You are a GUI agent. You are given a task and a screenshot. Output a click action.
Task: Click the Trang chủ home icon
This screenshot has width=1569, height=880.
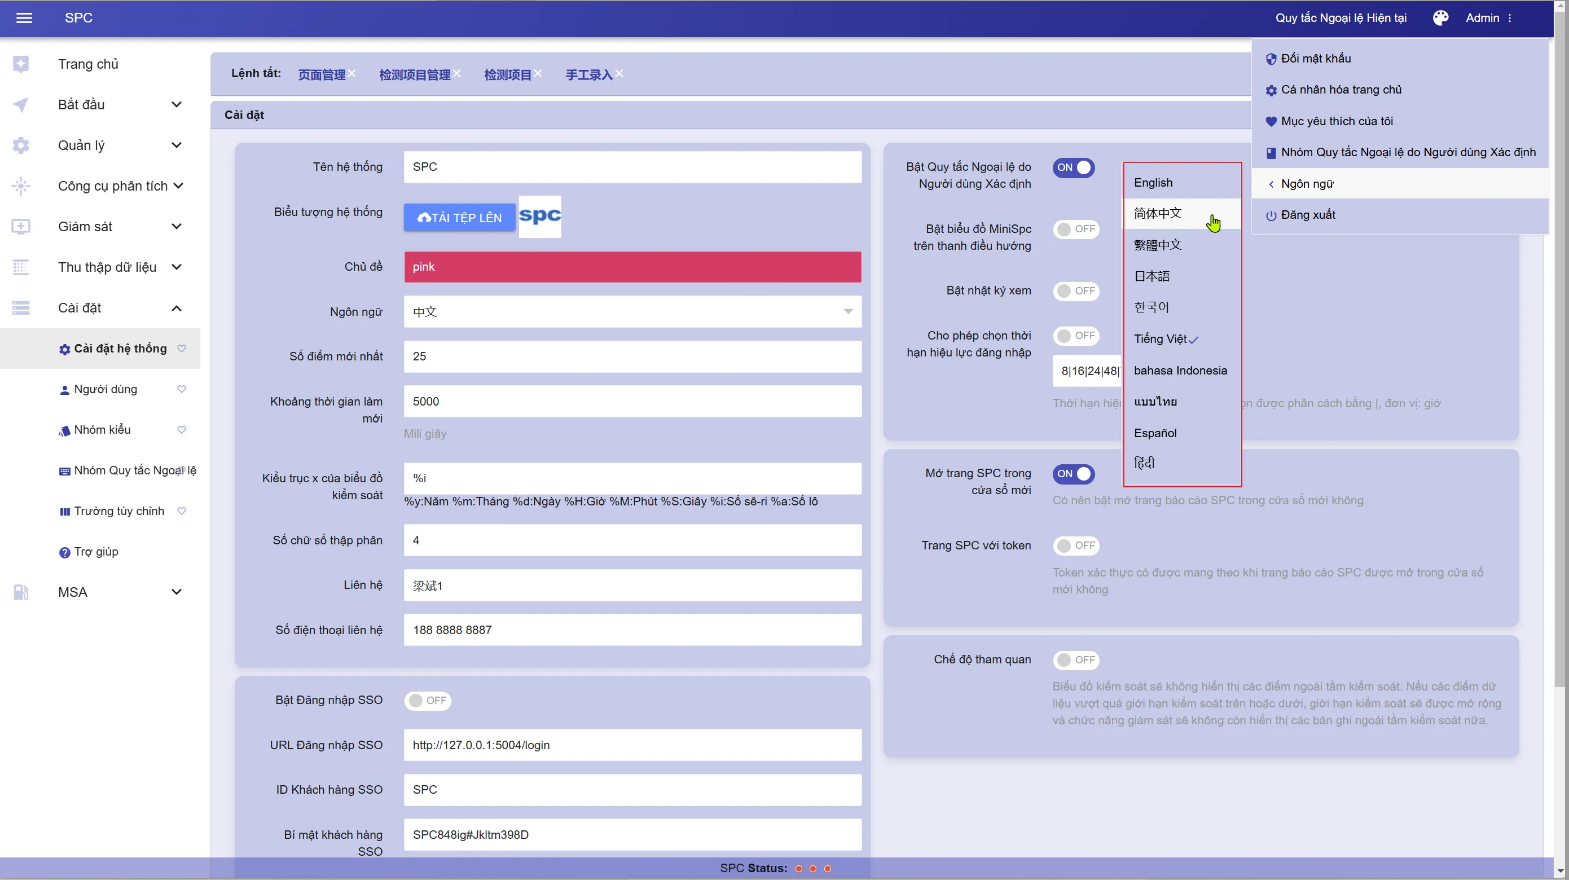(21, 64)
